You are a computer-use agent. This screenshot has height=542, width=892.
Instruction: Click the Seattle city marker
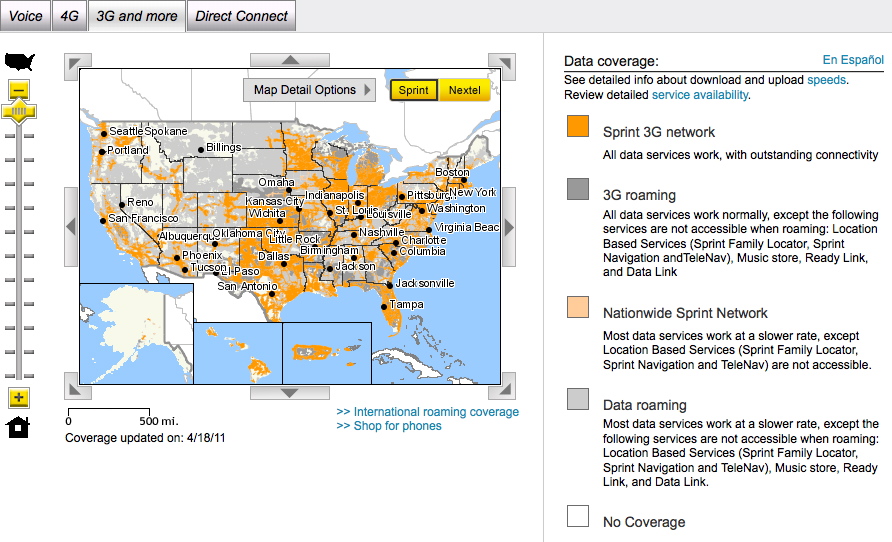coord(104,134)
